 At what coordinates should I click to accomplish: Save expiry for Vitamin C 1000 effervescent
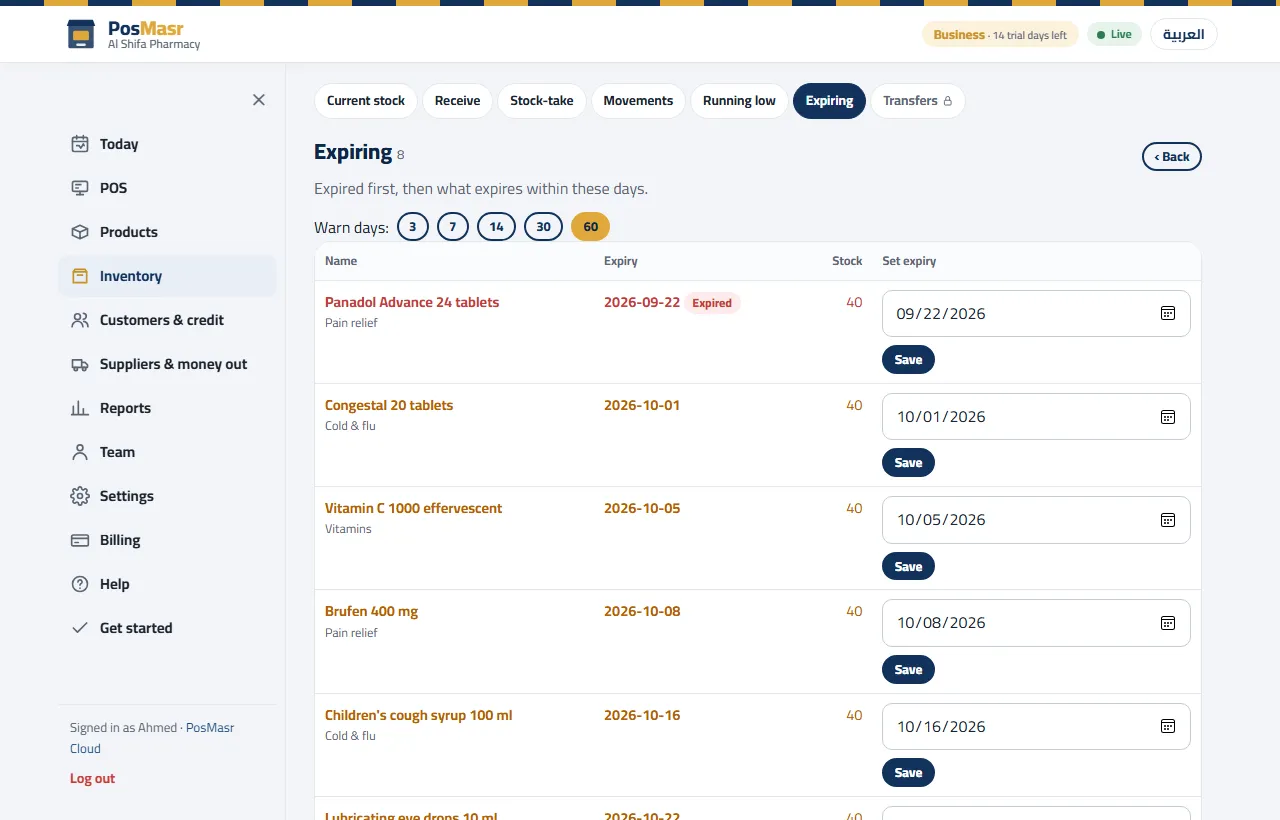click(x=908, y=566)
